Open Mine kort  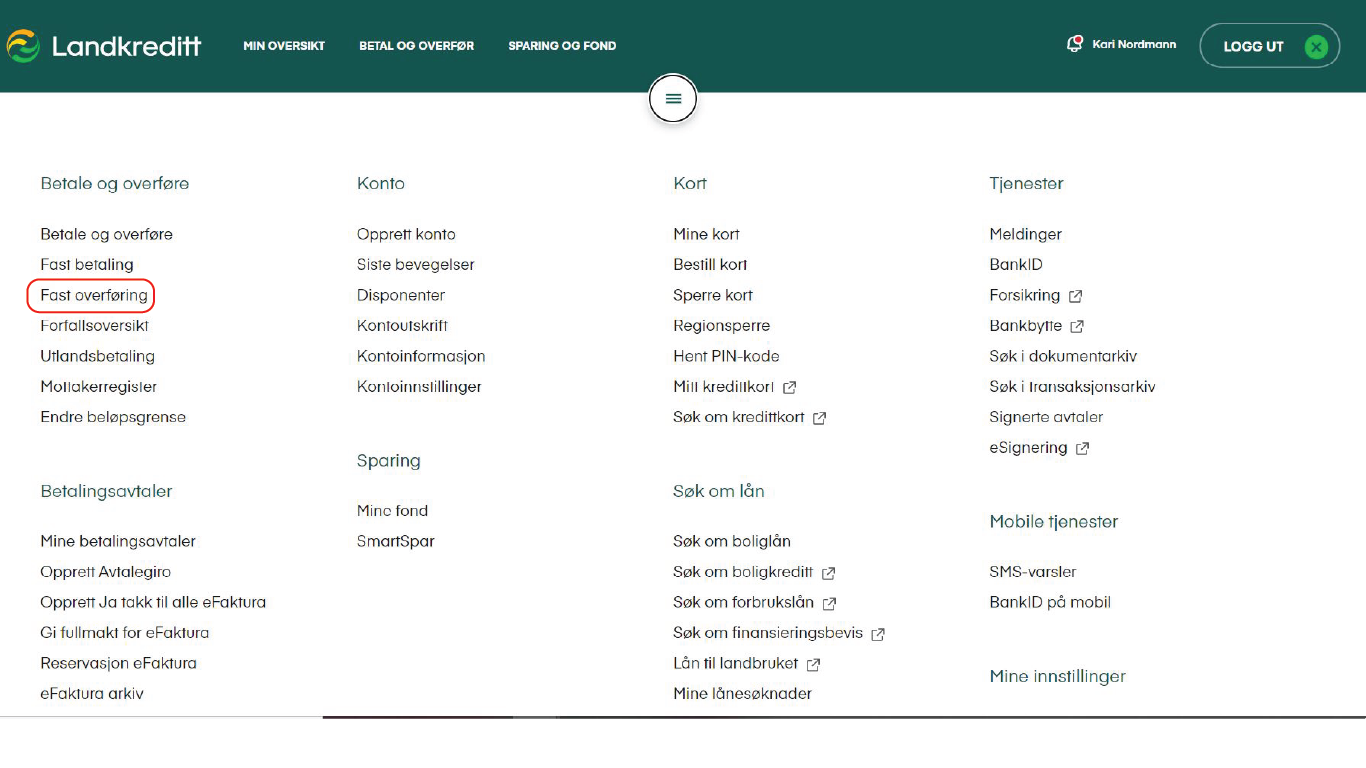[x=707, y=234]
